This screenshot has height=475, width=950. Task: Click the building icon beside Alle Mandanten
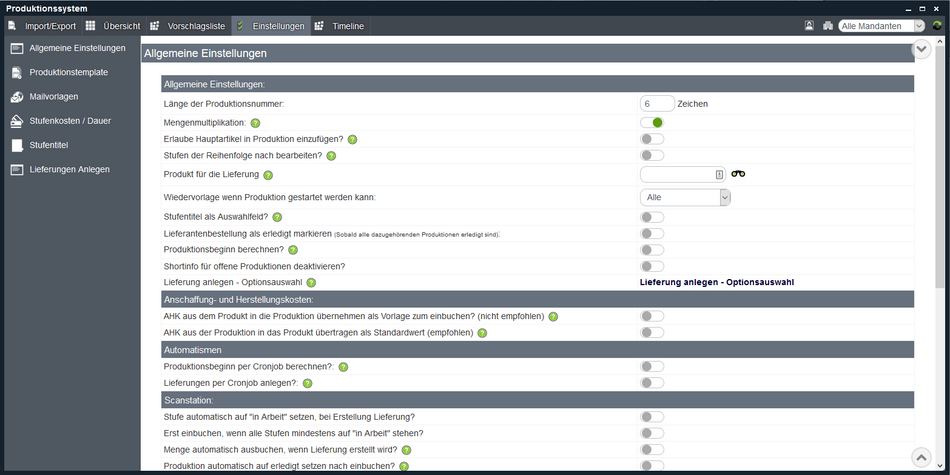point(827,26)
